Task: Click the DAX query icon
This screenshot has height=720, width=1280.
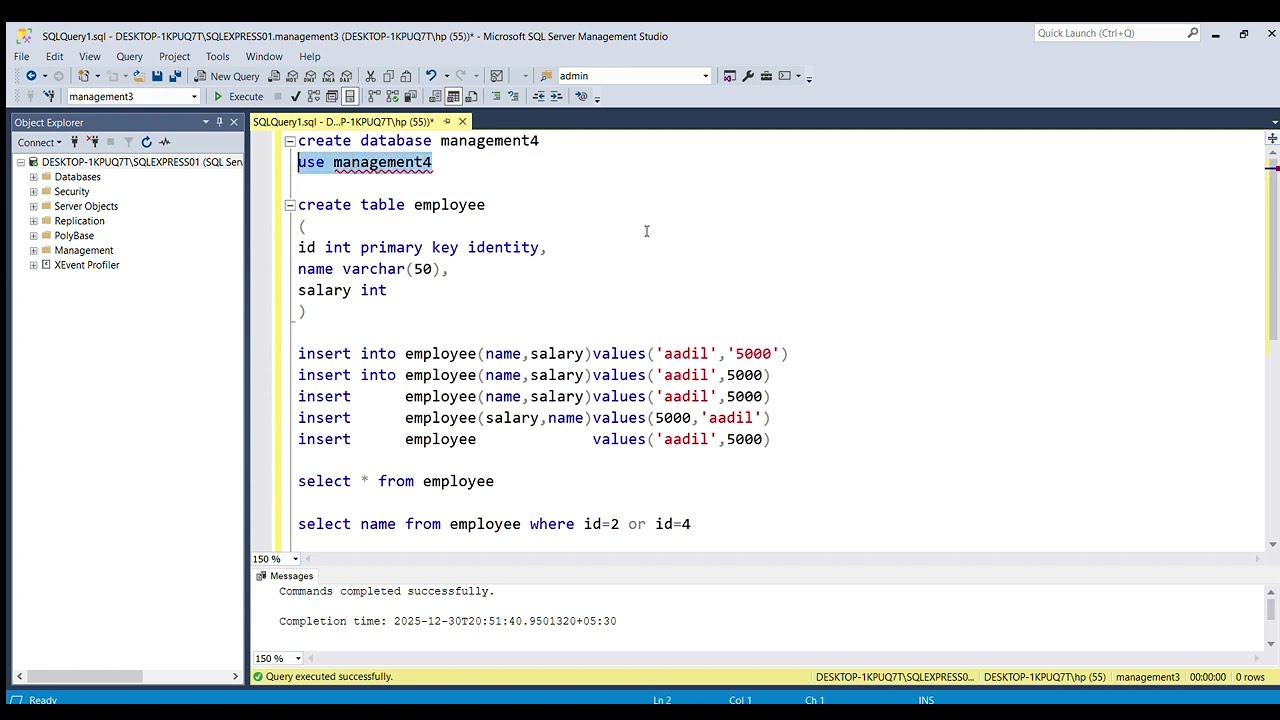Action: click(x=347, y=76)
